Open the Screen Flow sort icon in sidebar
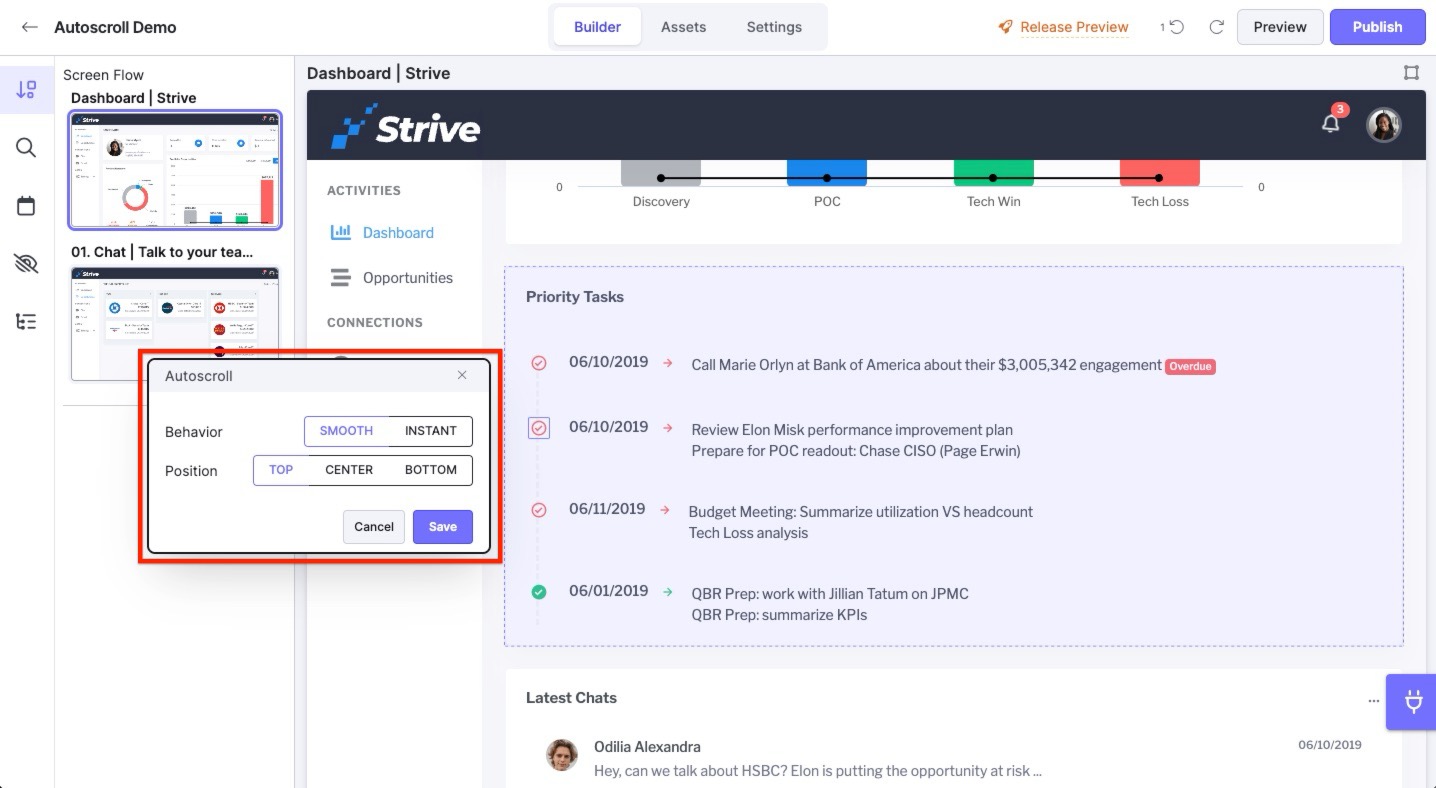 coord(26,90)
